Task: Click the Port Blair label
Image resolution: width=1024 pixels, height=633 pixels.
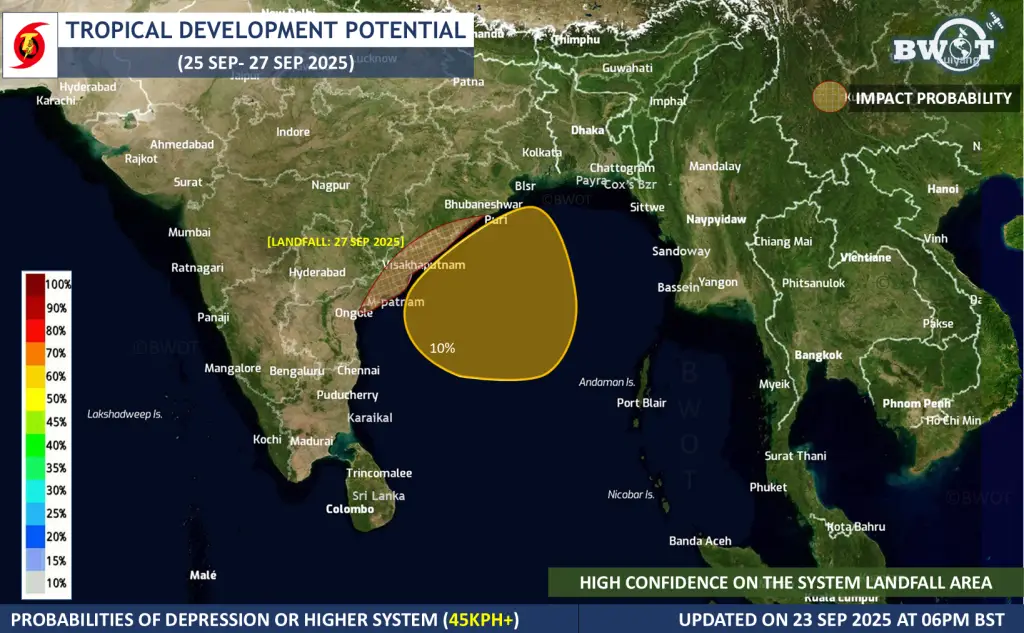Action: (641, 403)
